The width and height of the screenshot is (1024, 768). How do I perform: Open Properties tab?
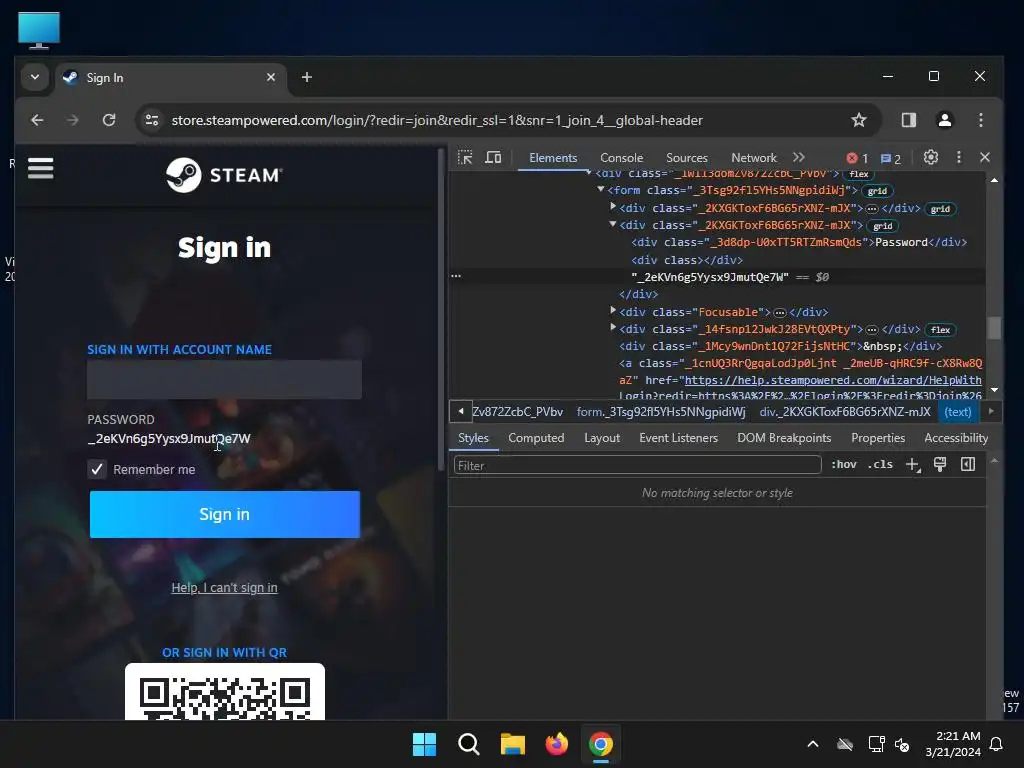point(878,438)
